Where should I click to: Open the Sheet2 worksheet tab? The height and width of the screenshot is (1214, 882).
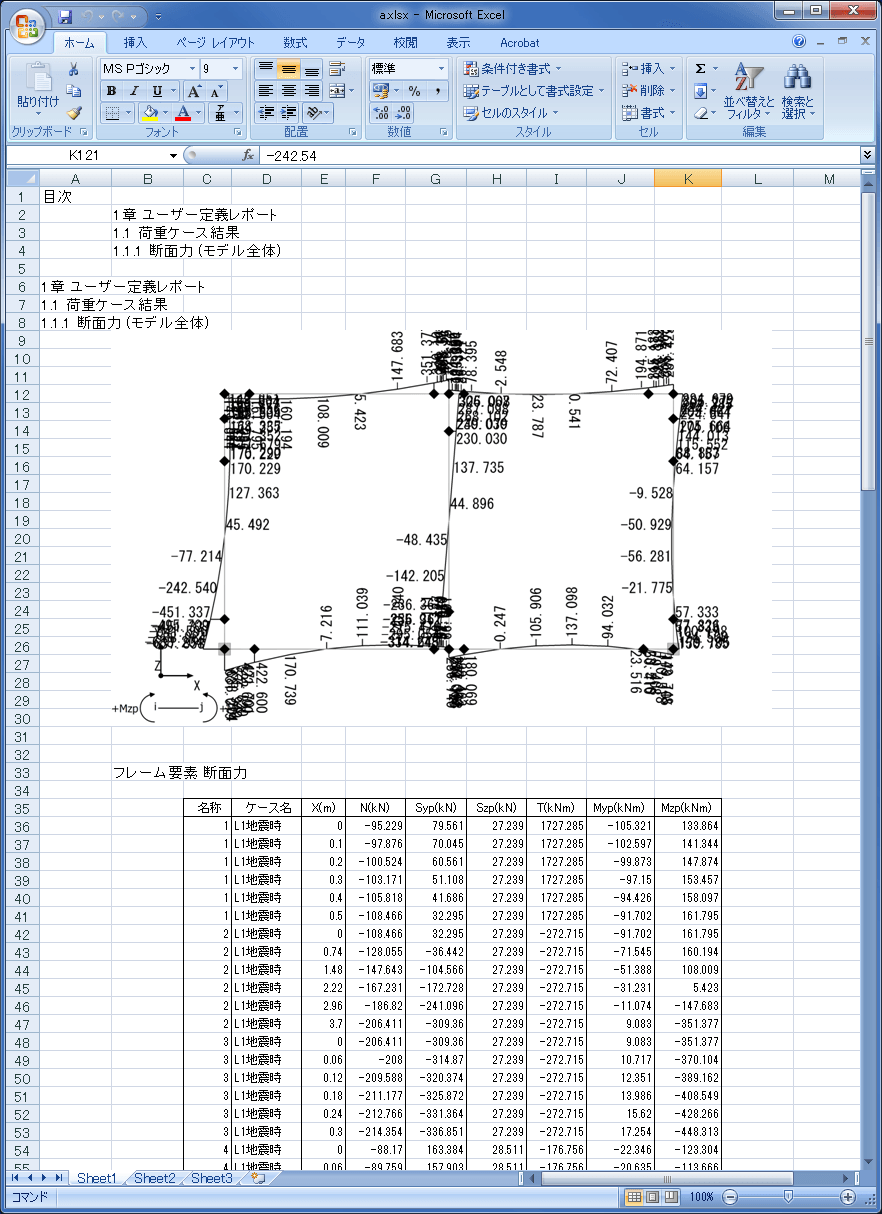[154, 1178]
